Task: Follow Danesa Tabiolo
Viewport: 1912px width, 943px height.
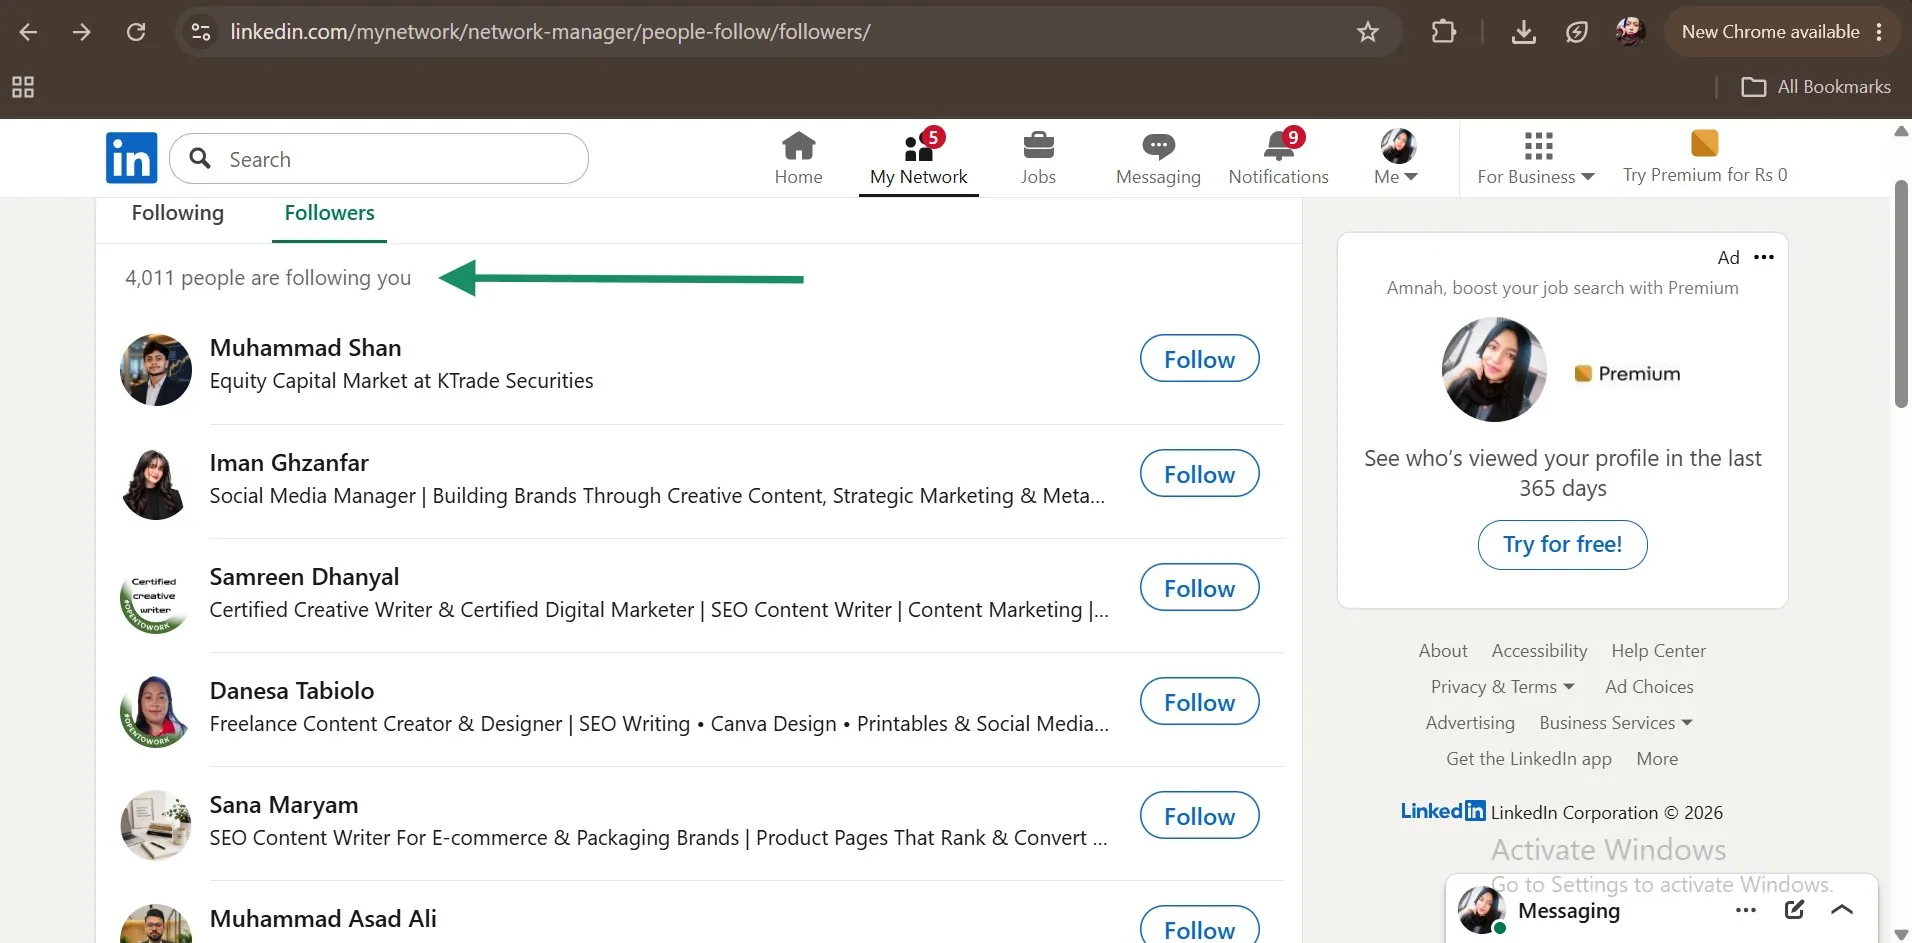Action: (1199, 702)
